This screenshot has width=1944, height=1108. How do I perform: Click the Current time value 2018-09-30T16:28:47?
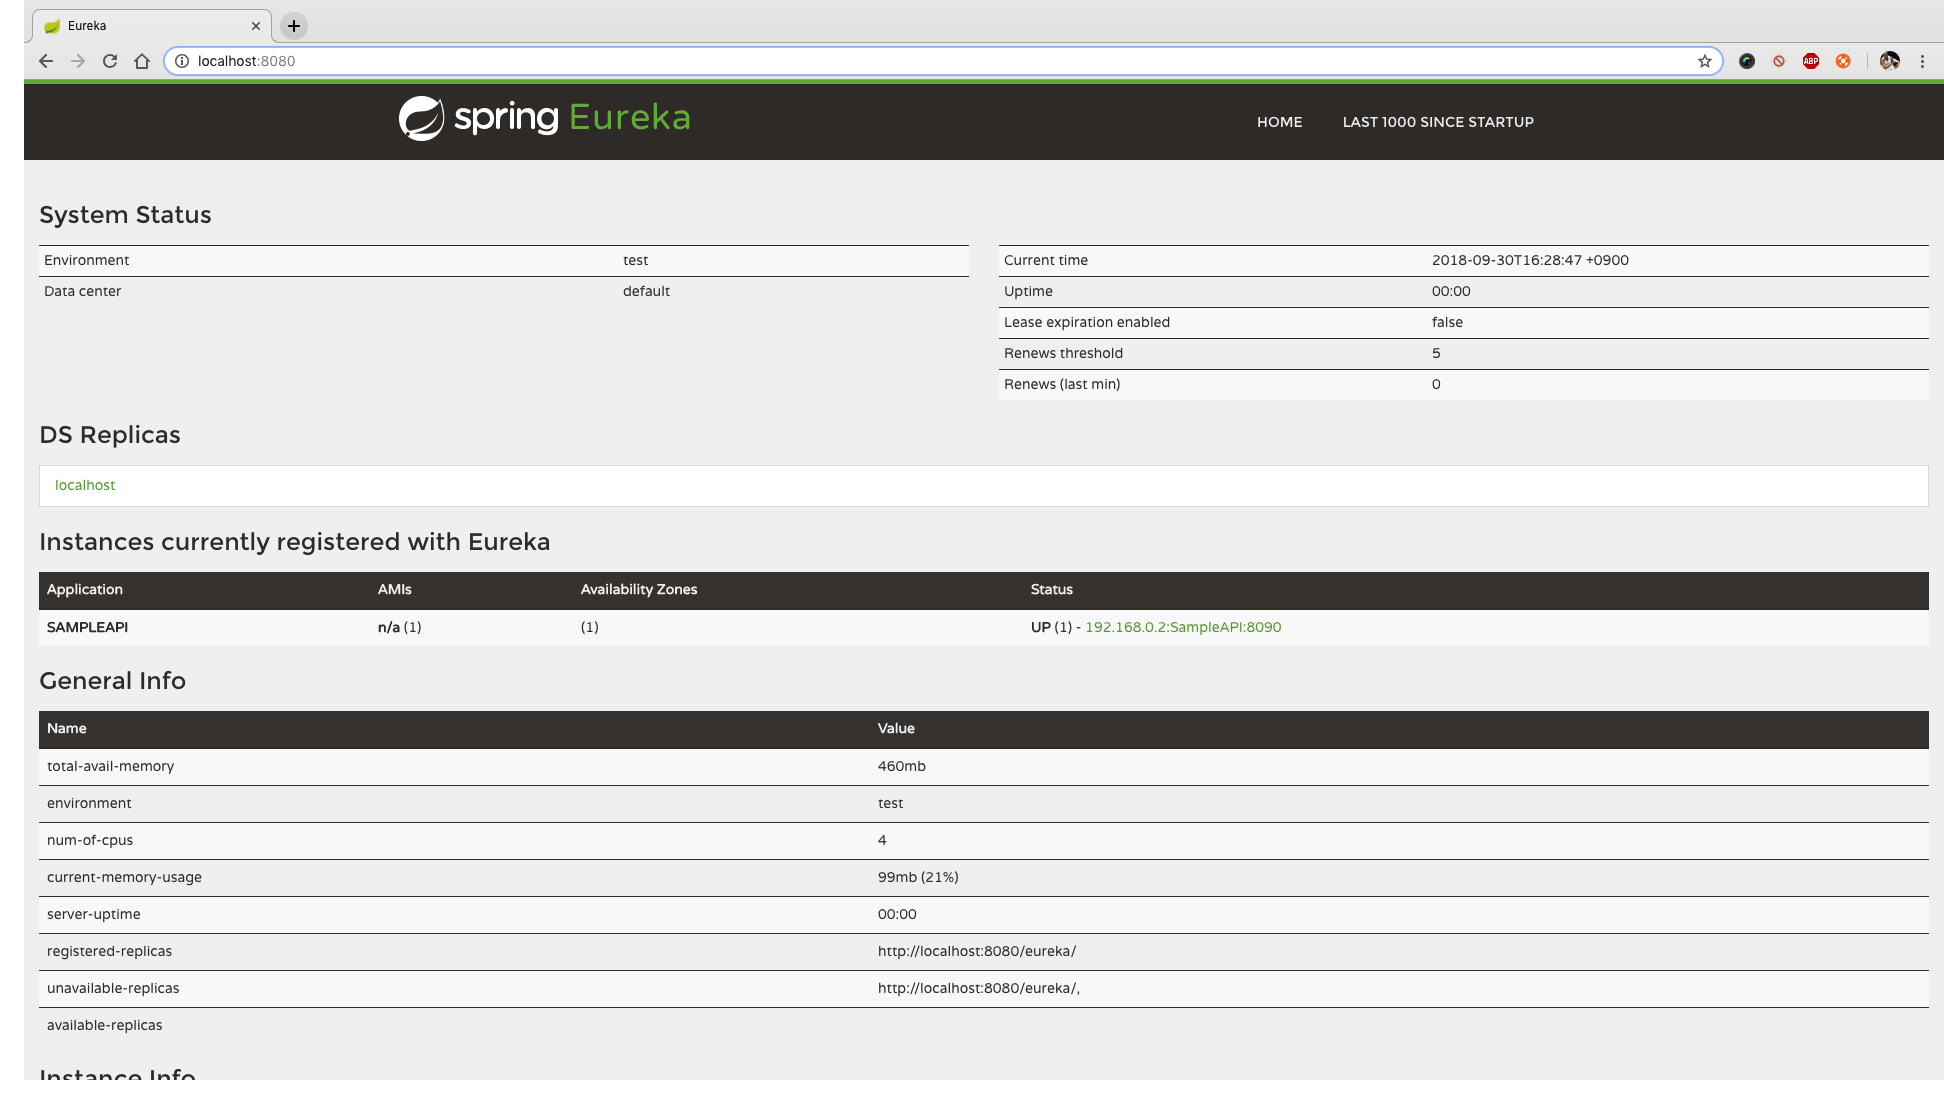click(1530, 260)
